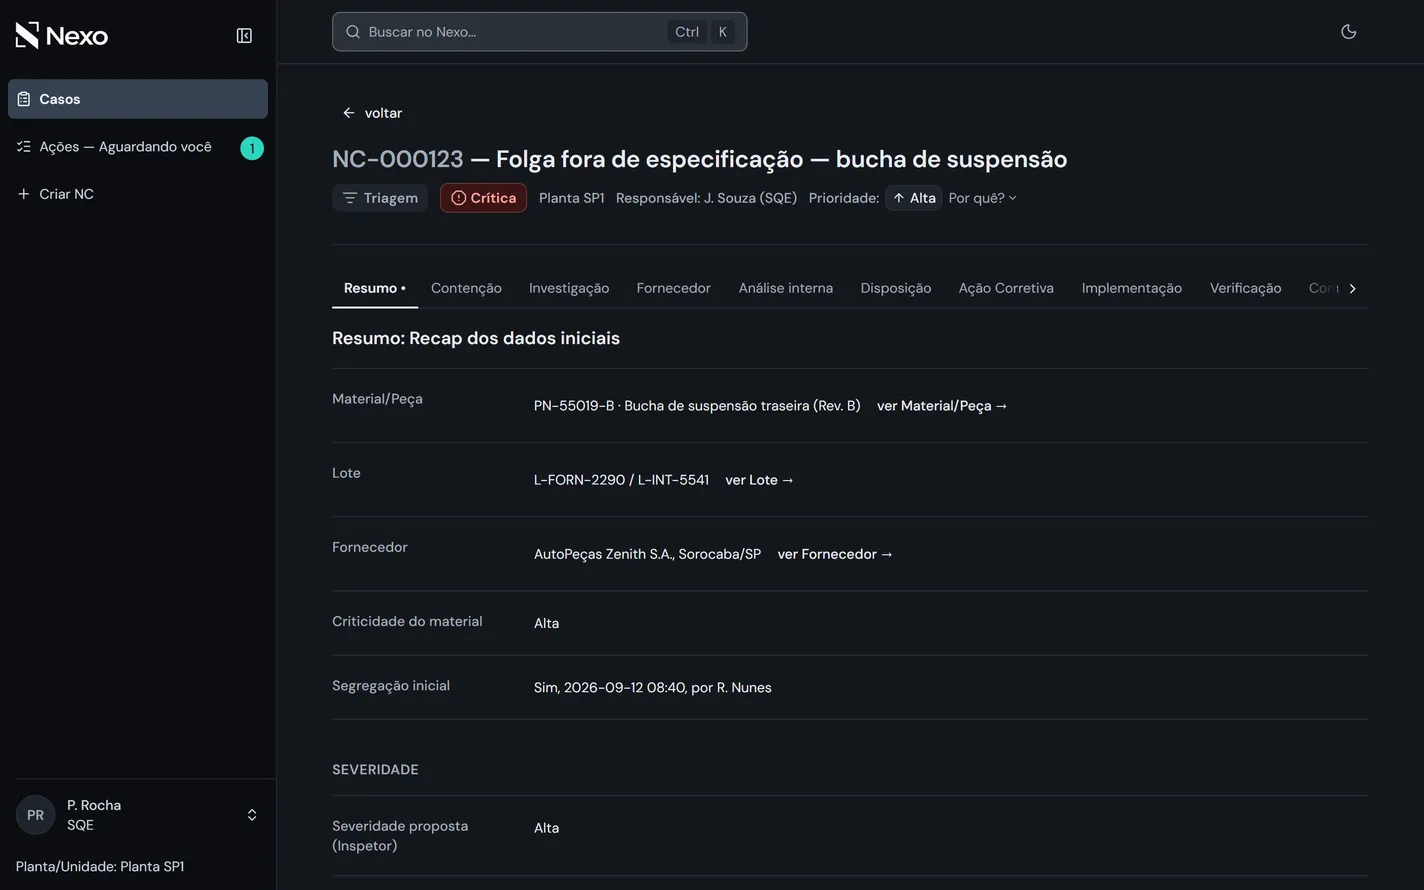Focus the Buscar no Nexo search field

(539, 32)
